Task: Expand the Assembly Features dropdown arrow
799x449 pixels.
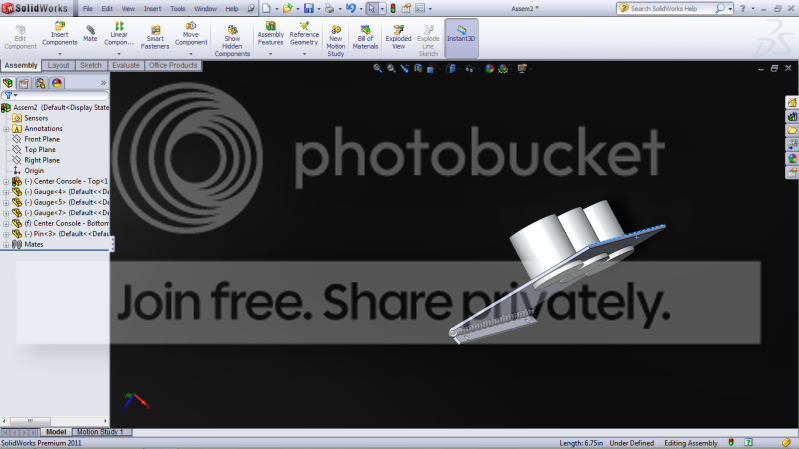Action: click(271, 54)
